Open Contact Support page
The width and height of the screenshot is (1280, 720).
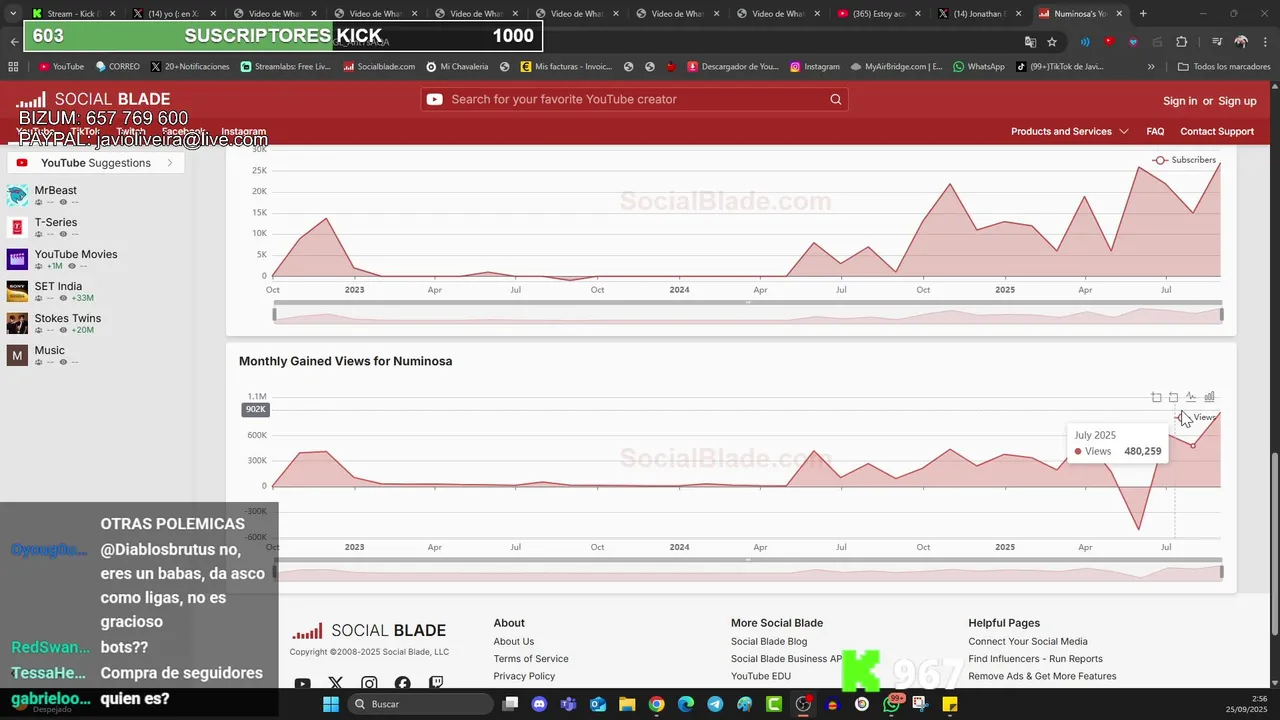pos(1217,131)
